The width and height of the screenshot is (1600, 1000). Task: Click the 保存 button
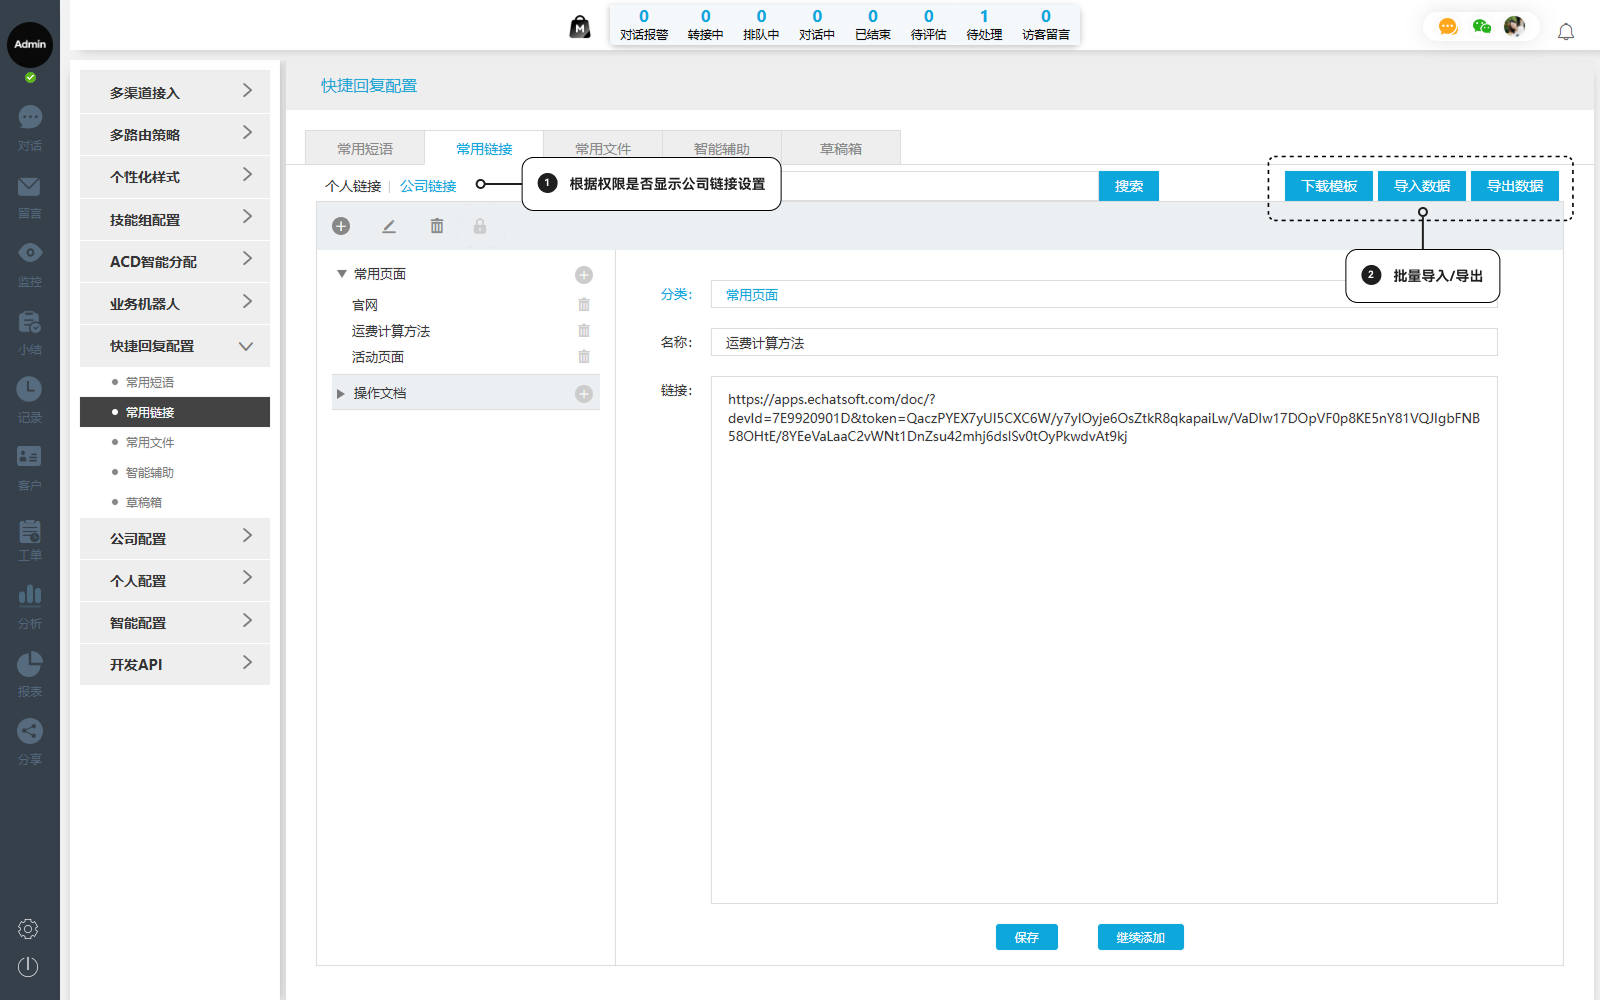[x=1026, y=937]
